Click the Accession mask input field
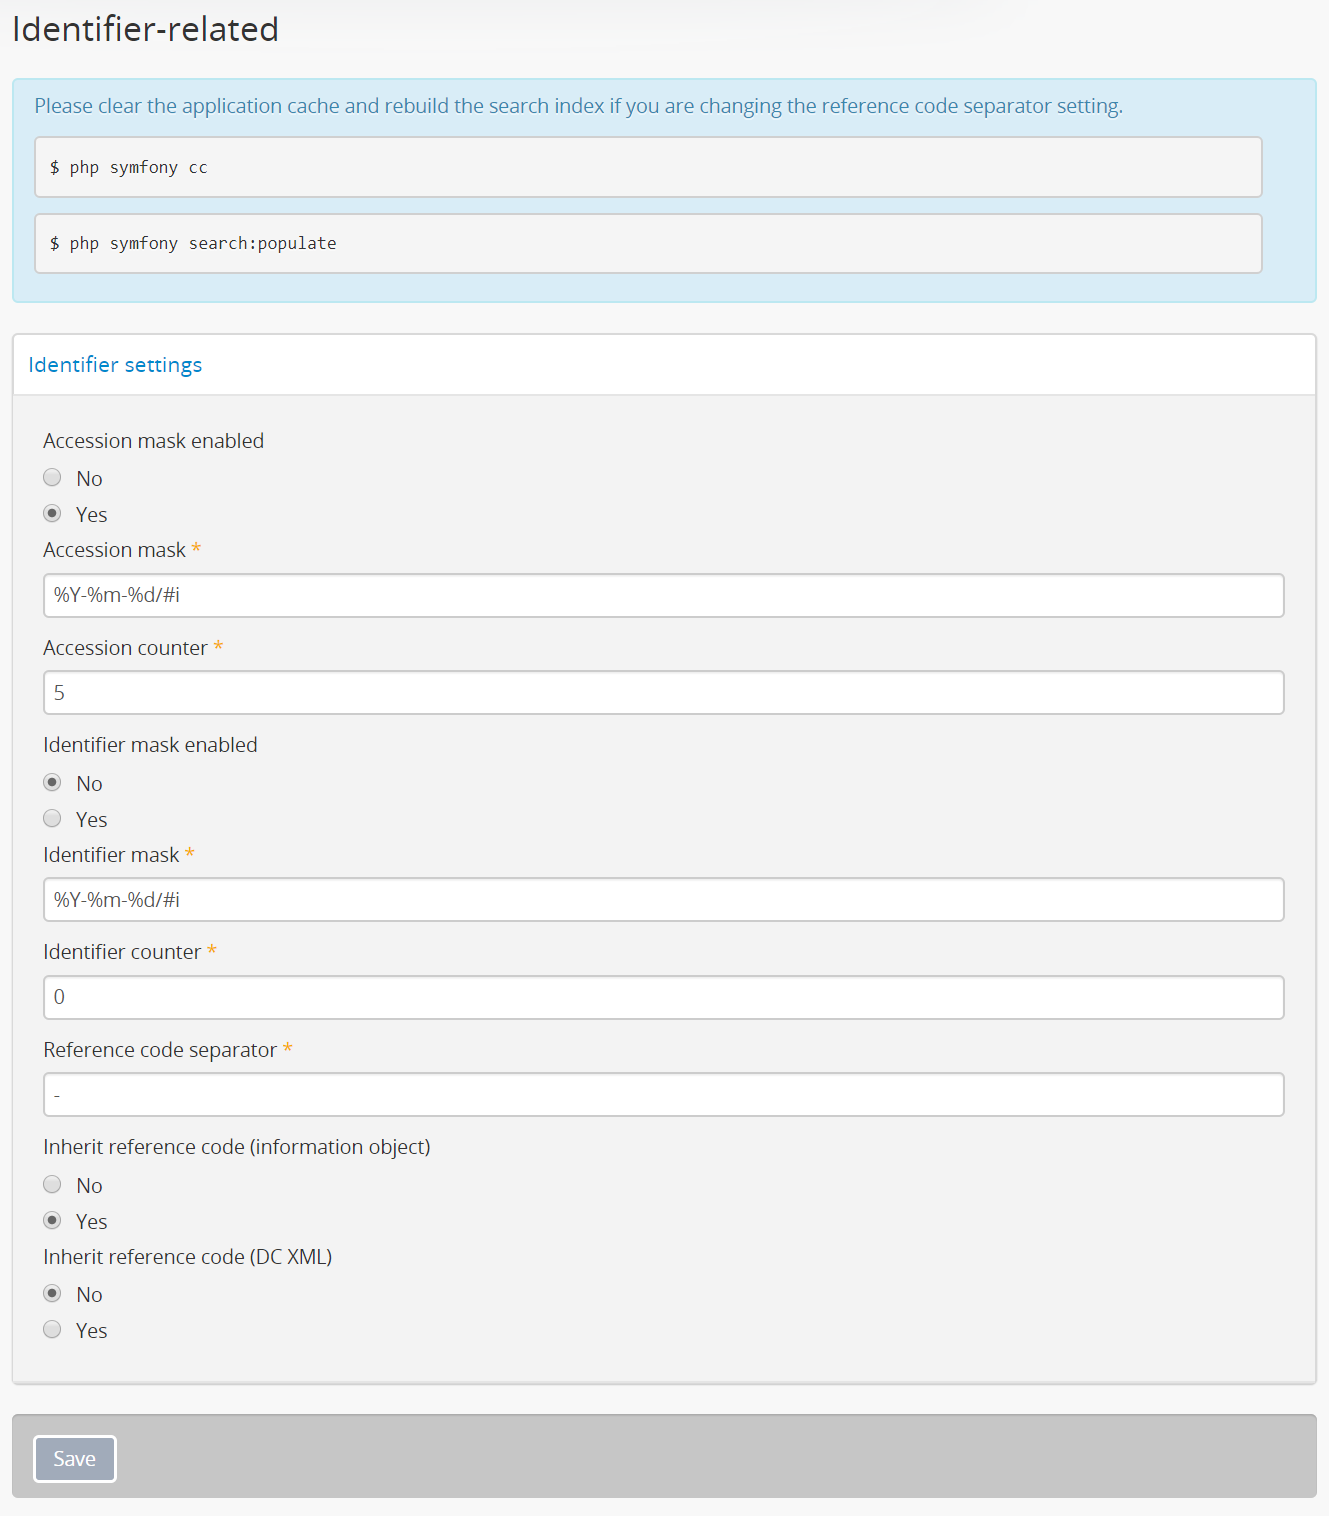 (664, 595)
